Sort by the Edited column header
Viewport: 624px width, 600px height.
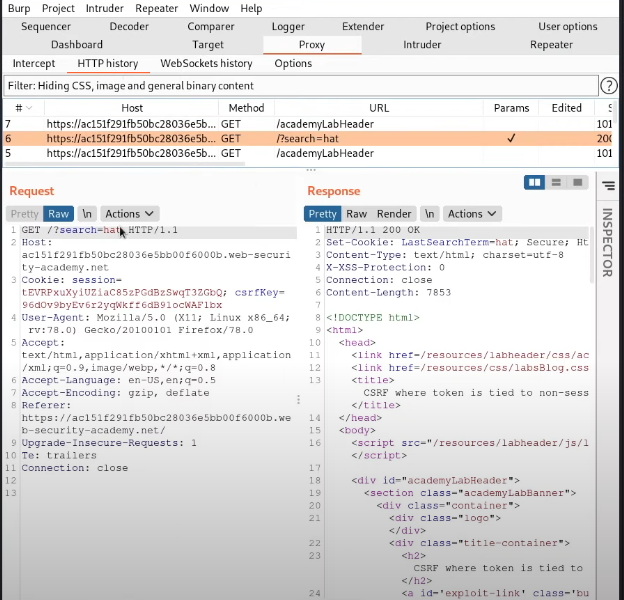pyautogui.click(x=567, y=108)
